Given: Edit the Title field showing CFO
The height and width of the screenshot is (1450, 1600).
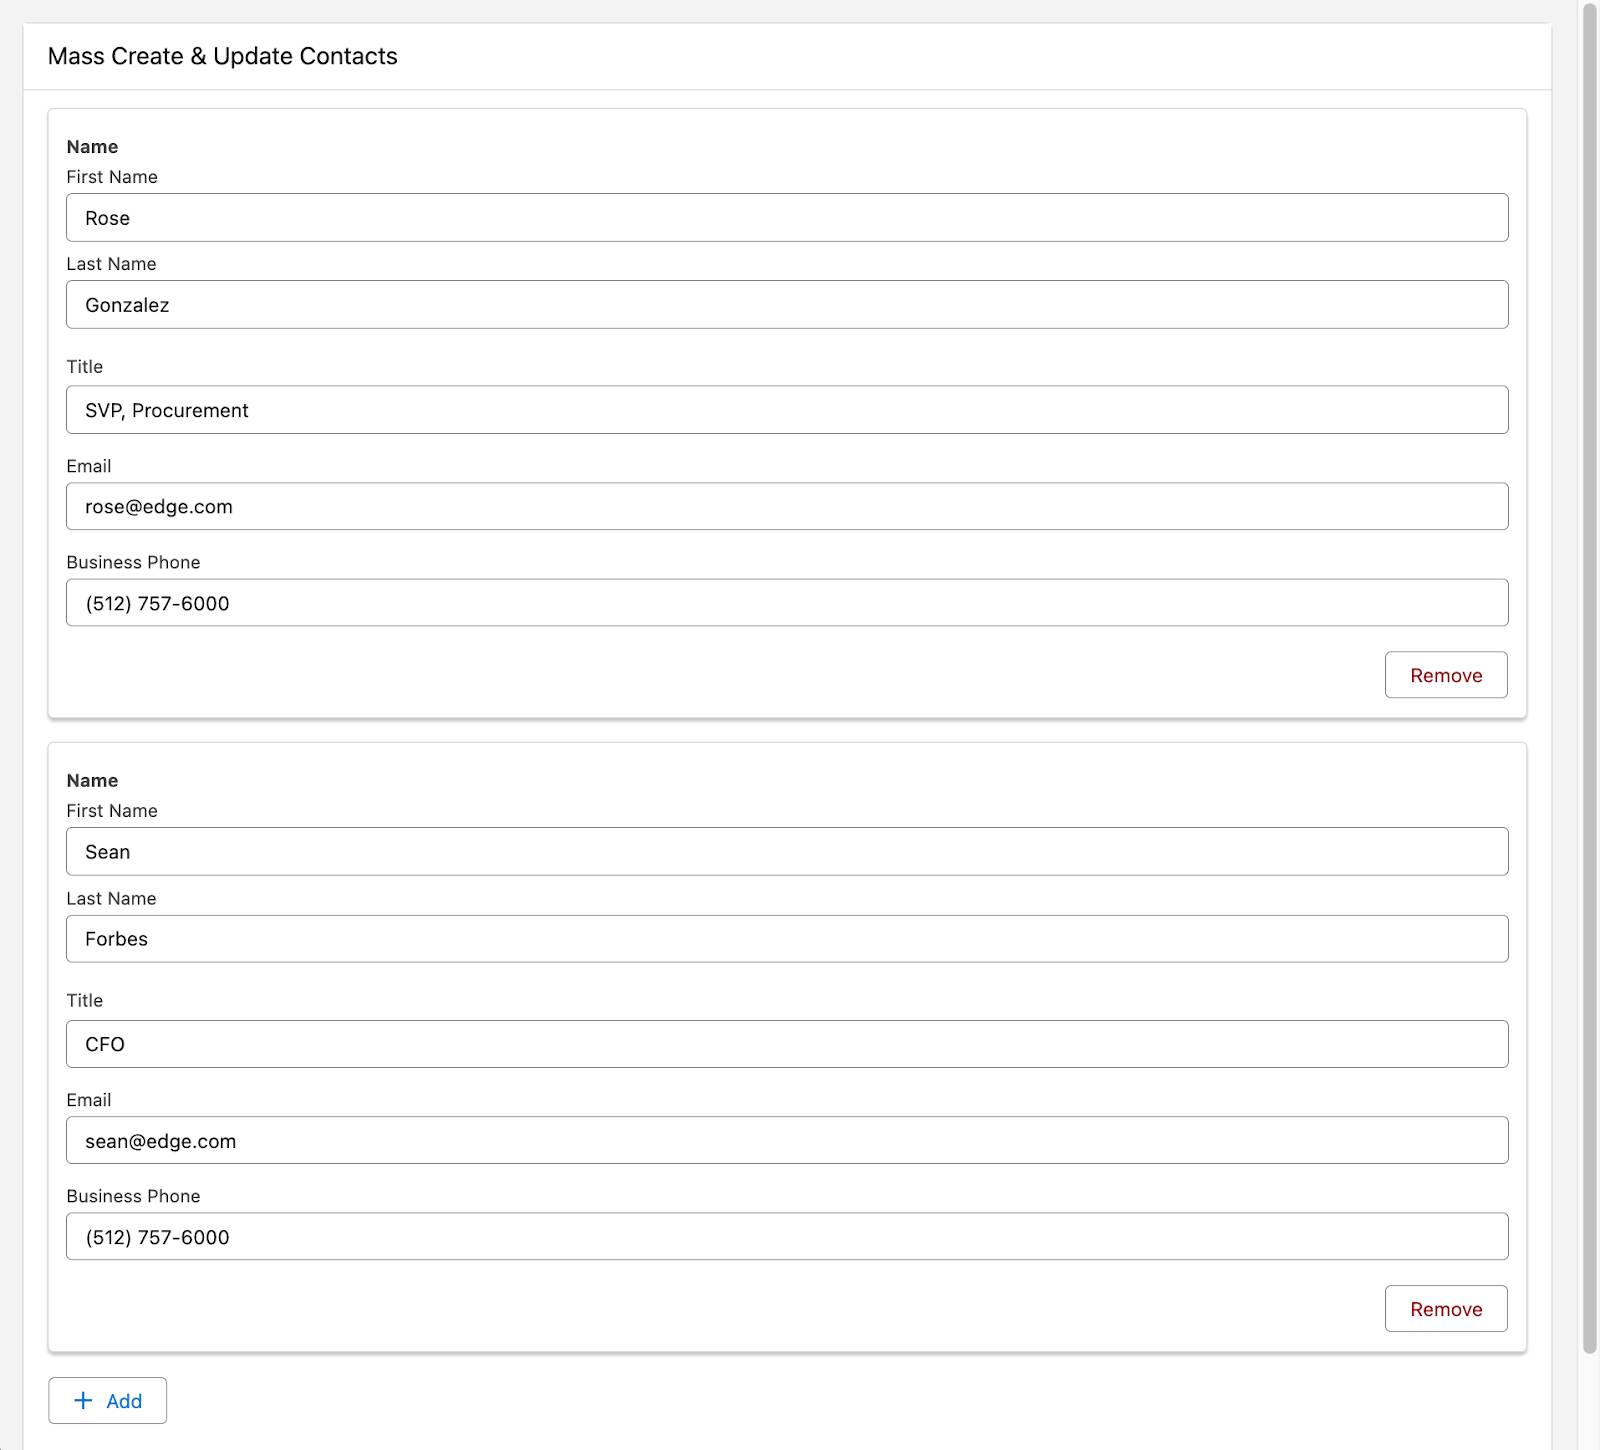Looking at the screenshot, I should 786,1044.
